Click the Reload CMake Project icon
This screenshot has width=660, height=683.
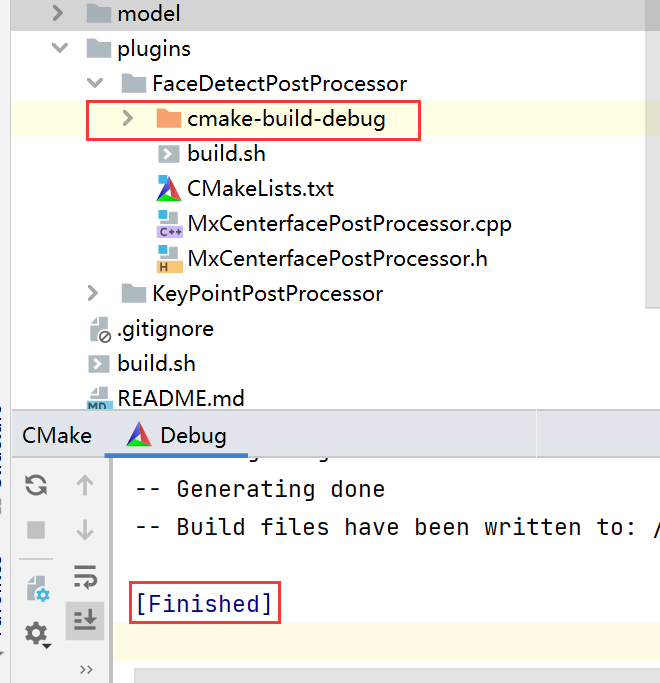(36, 486)
